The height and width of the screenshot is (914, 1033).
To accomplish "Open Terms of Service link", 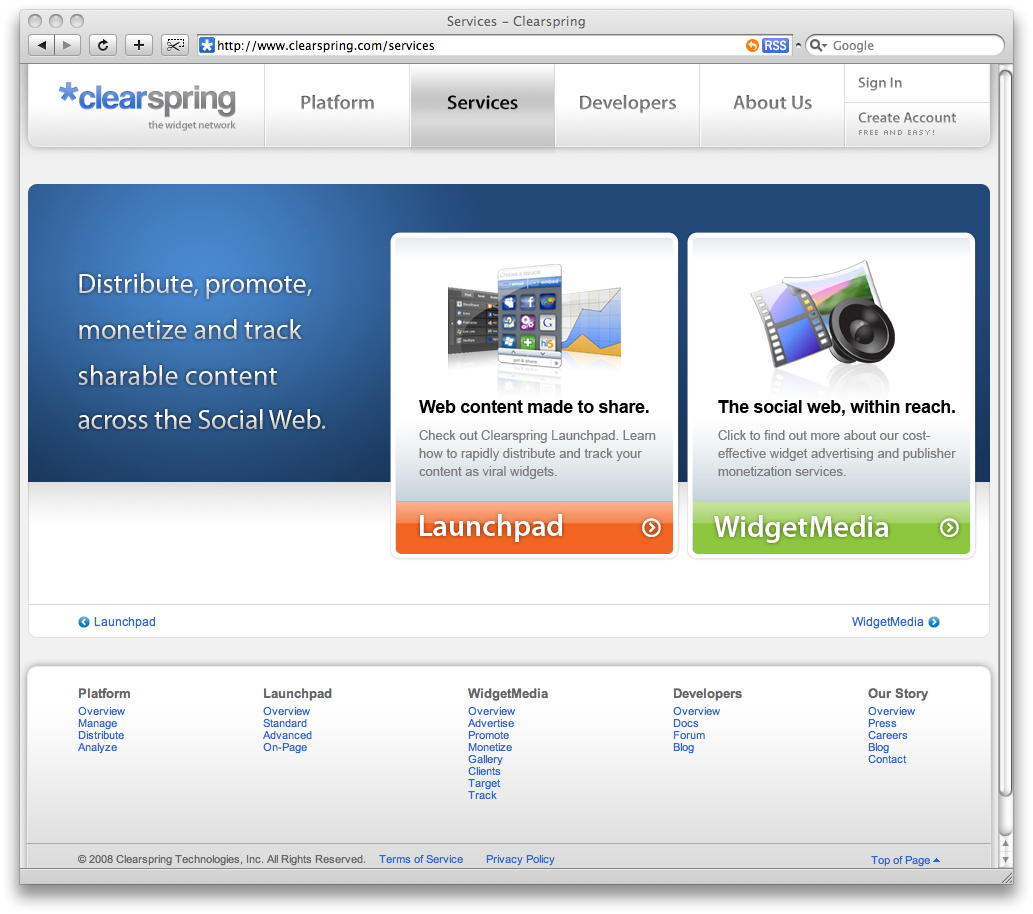I will 420,859.
